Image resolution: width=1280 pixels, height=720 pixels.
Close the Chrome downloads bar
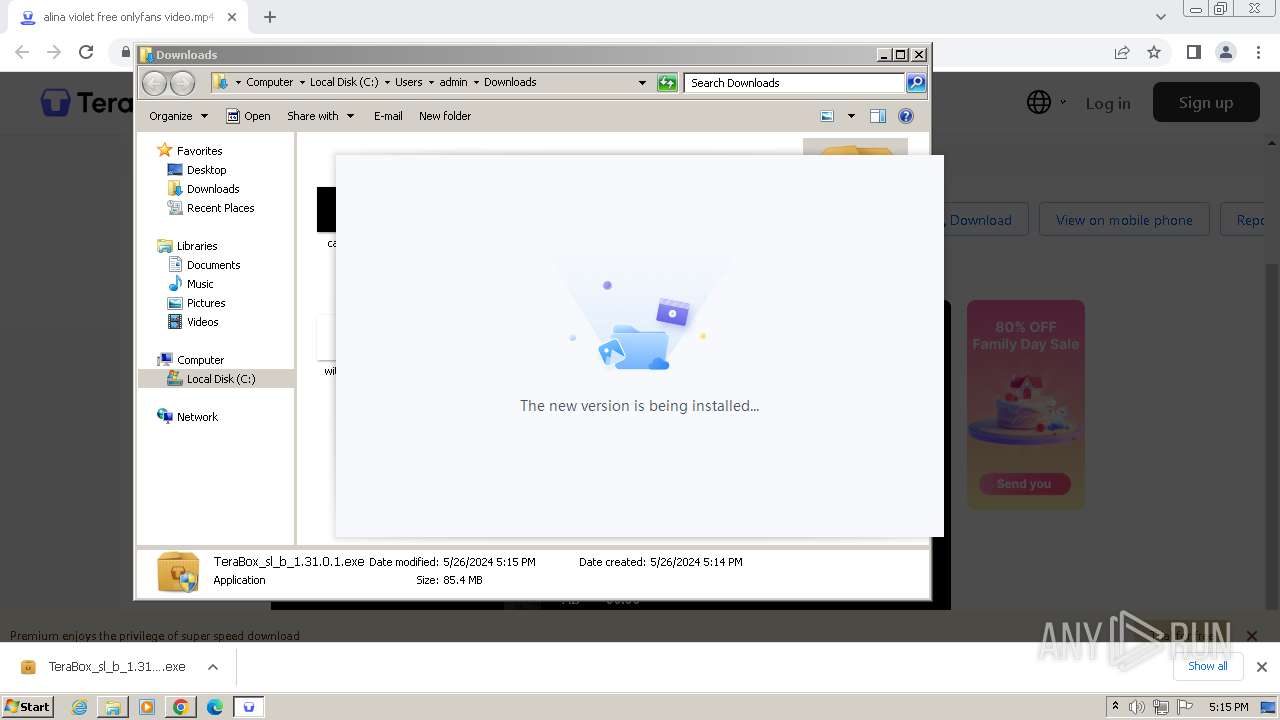[1262, 667]
